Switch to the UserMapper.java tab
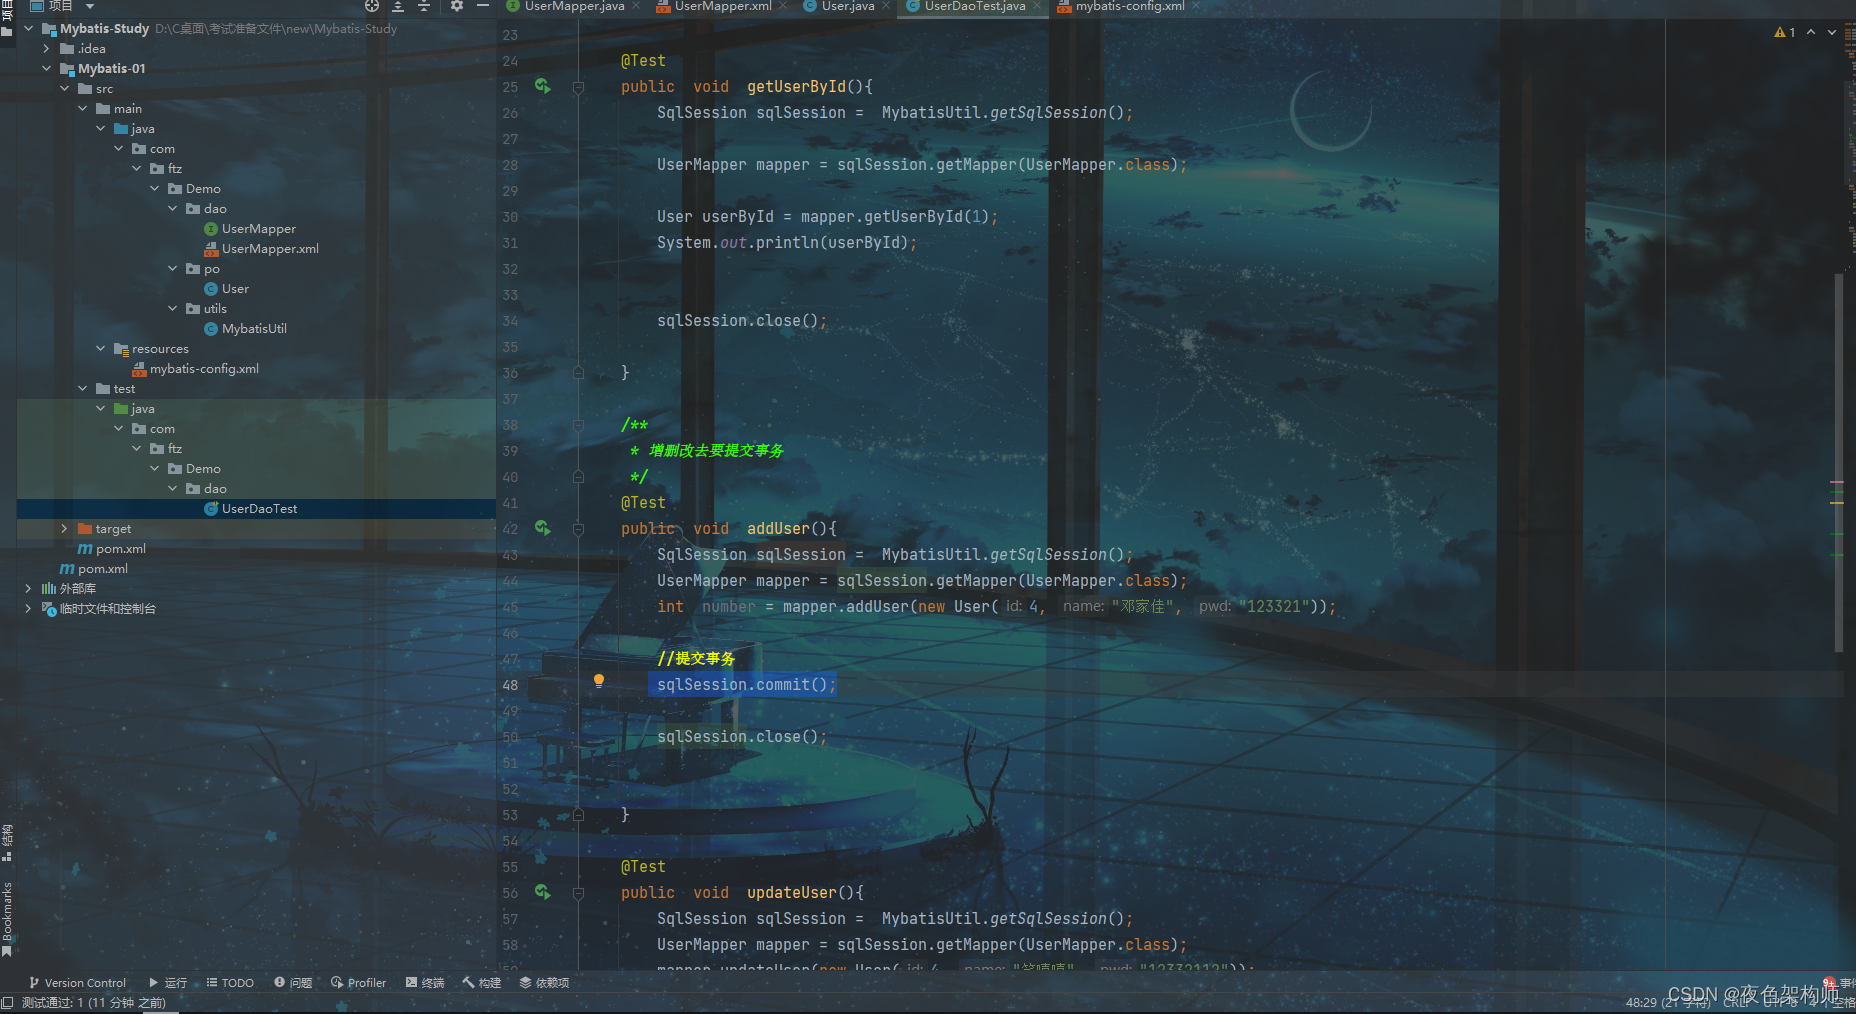The height and width of the screenshot is (1014, 1856). (x=574, y=6)
